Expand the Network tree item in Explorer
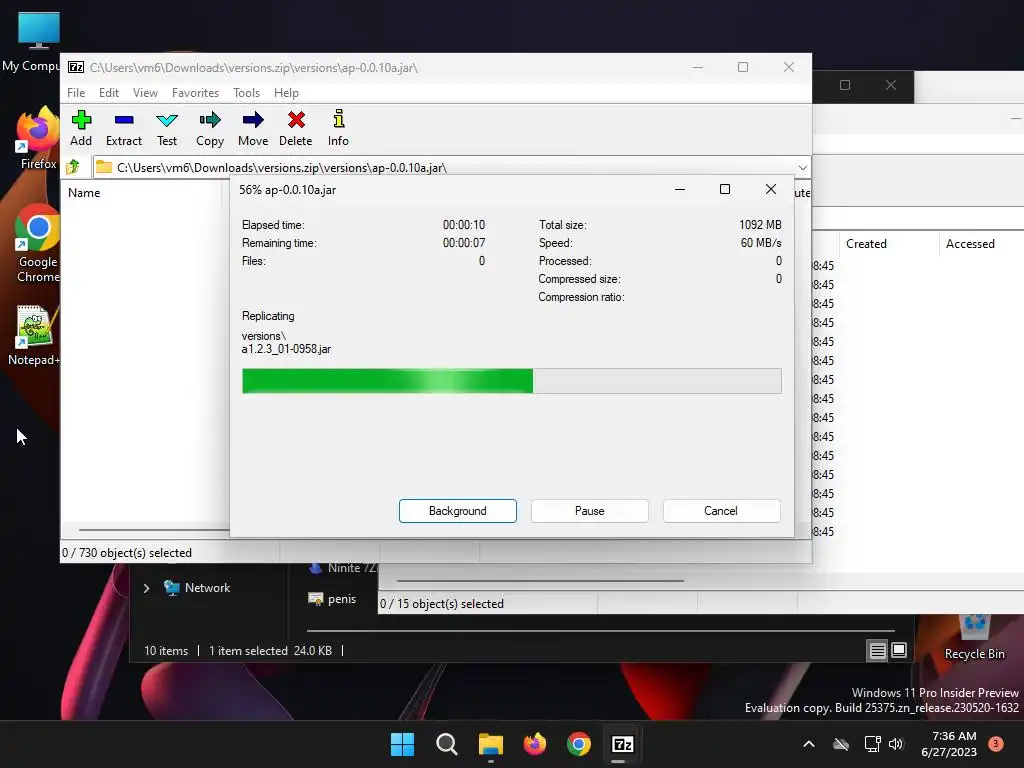1024x768 pixels. tap(146, 588)
